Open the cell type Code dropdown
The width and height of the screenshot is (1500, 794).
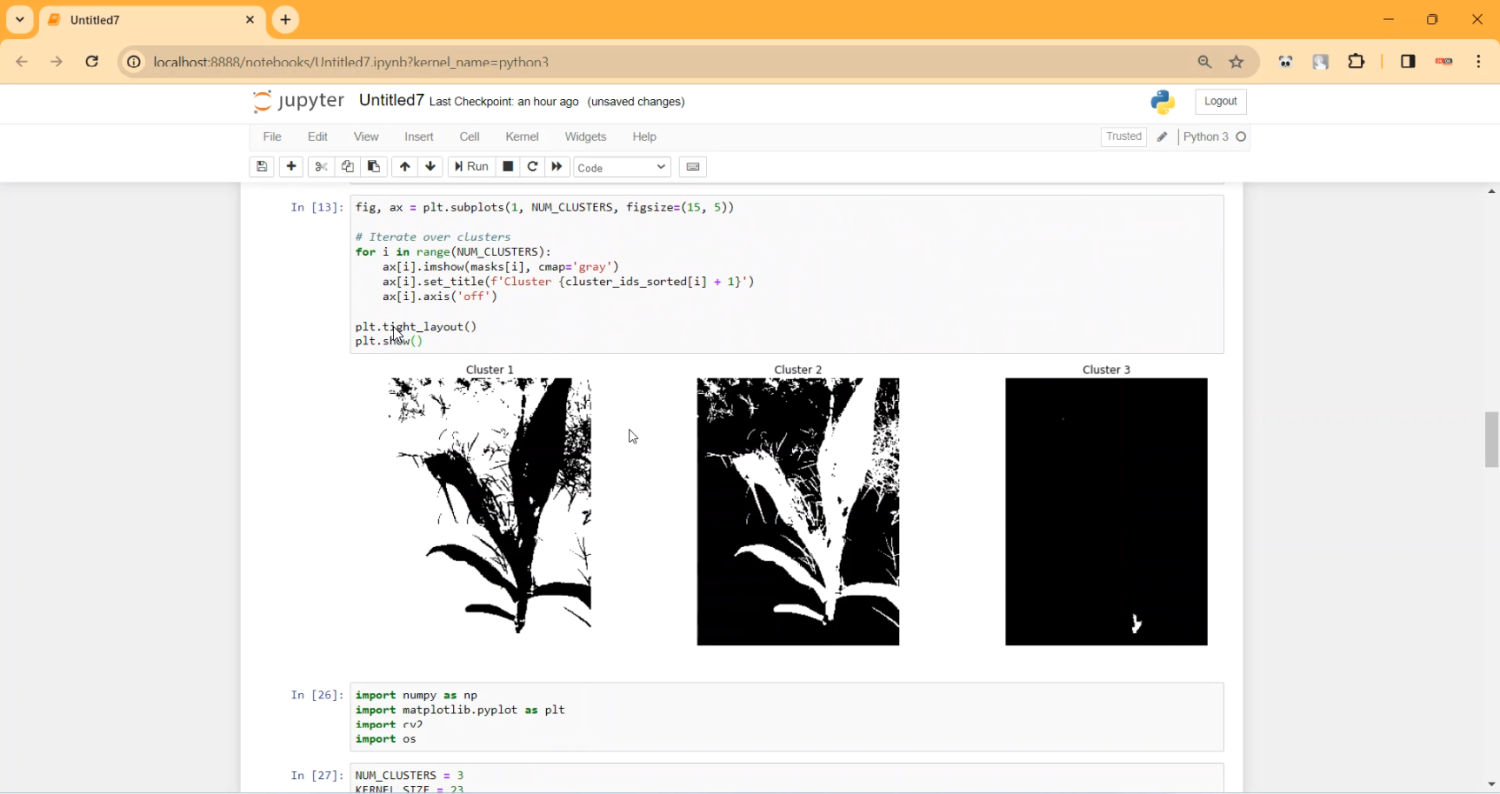point(621,167)
